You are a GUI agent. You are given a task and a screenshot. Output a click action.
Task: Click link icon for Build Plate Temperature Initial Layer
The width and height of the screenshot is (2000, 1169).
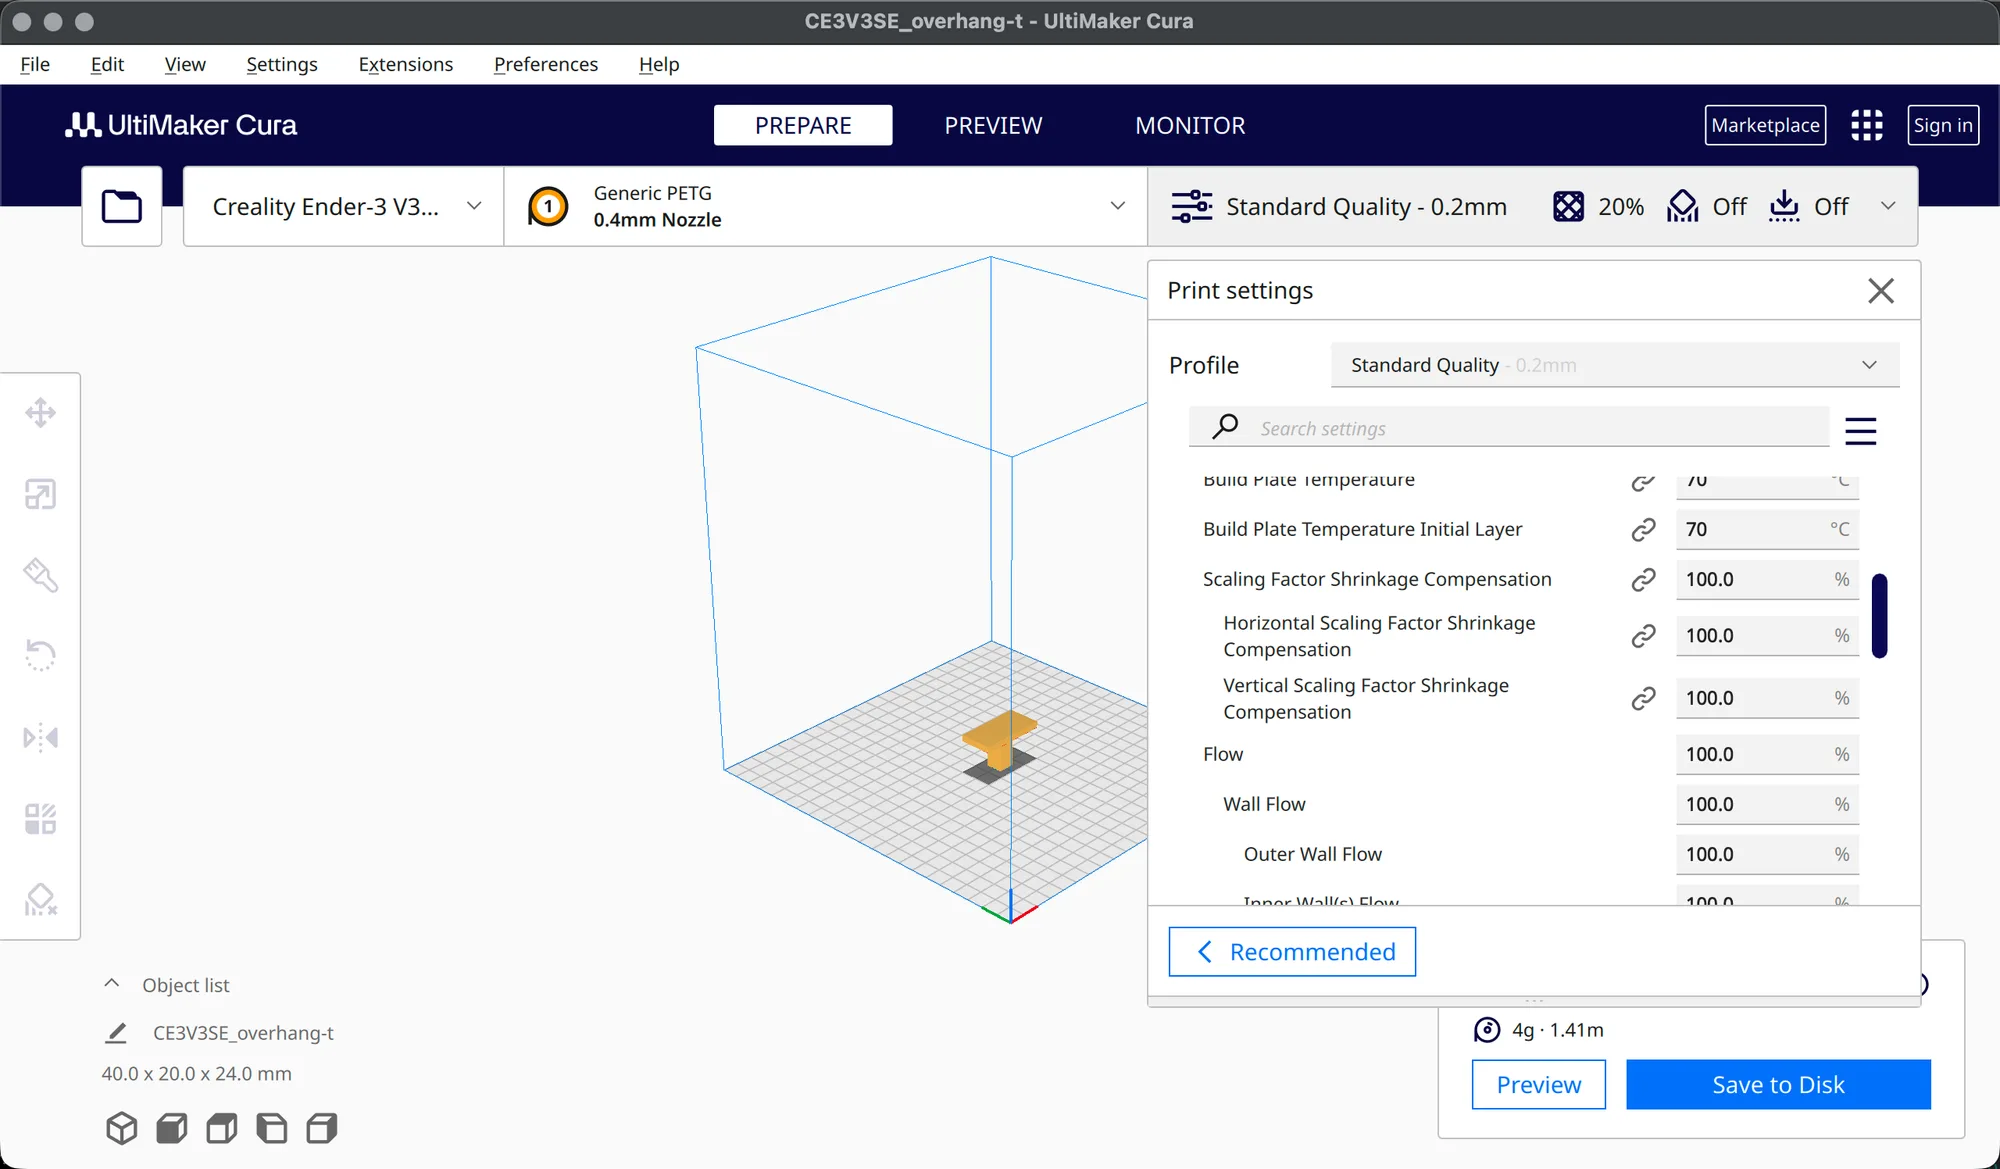(1643, 529)
